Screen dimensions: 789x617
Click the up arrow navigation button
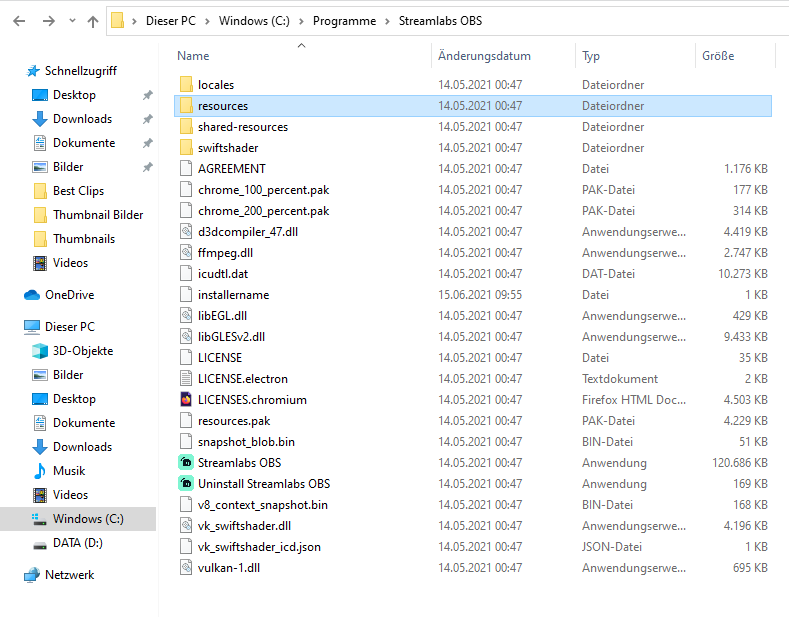[x=92, y=20]
